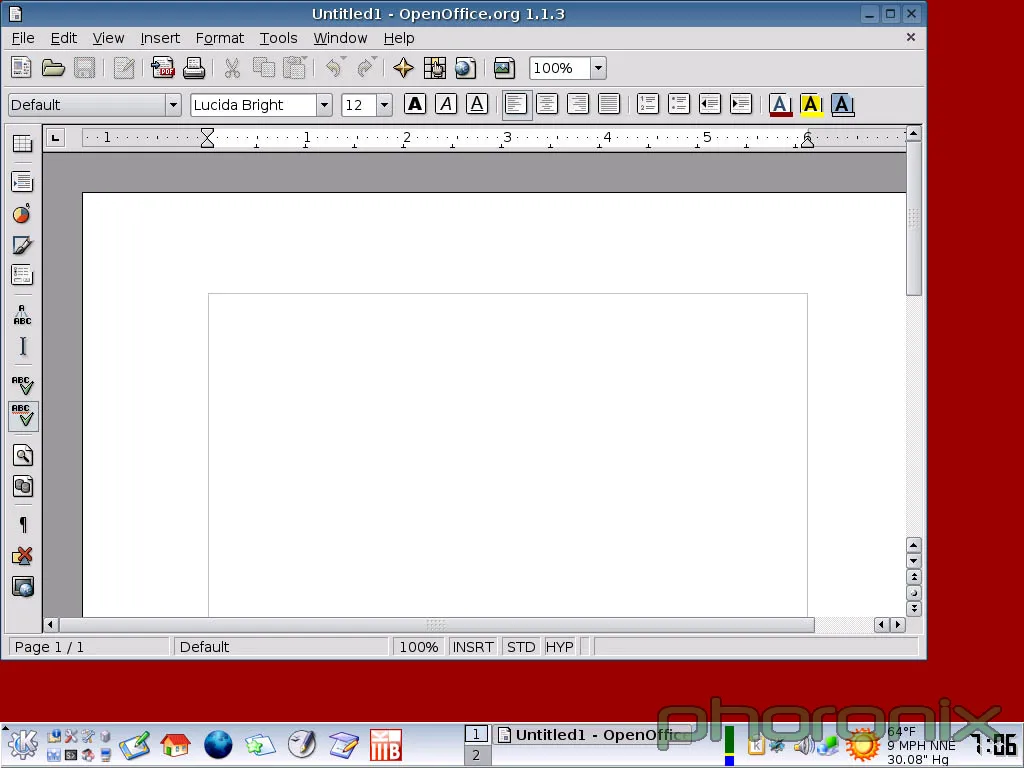Open the Navigator star icon
1024x768 pixels.
tap(404, 67)
